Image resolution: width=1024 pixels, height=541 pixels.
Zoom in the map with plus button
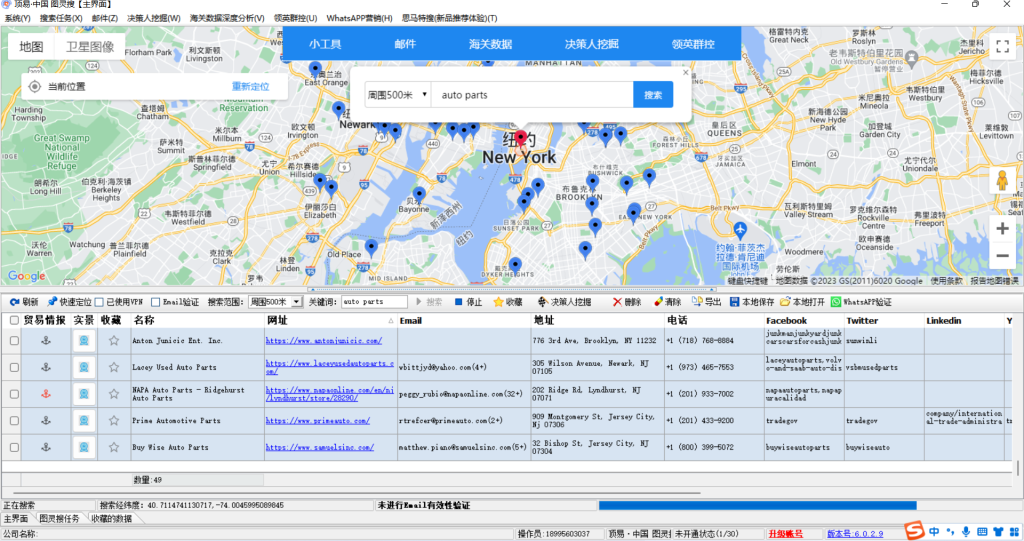(x=1002, y=228)
